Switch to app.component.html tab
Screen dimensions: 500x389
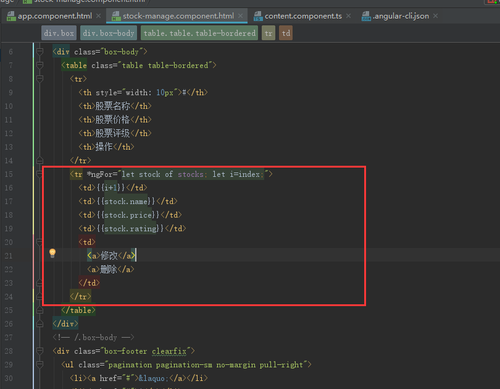point(54,16)
